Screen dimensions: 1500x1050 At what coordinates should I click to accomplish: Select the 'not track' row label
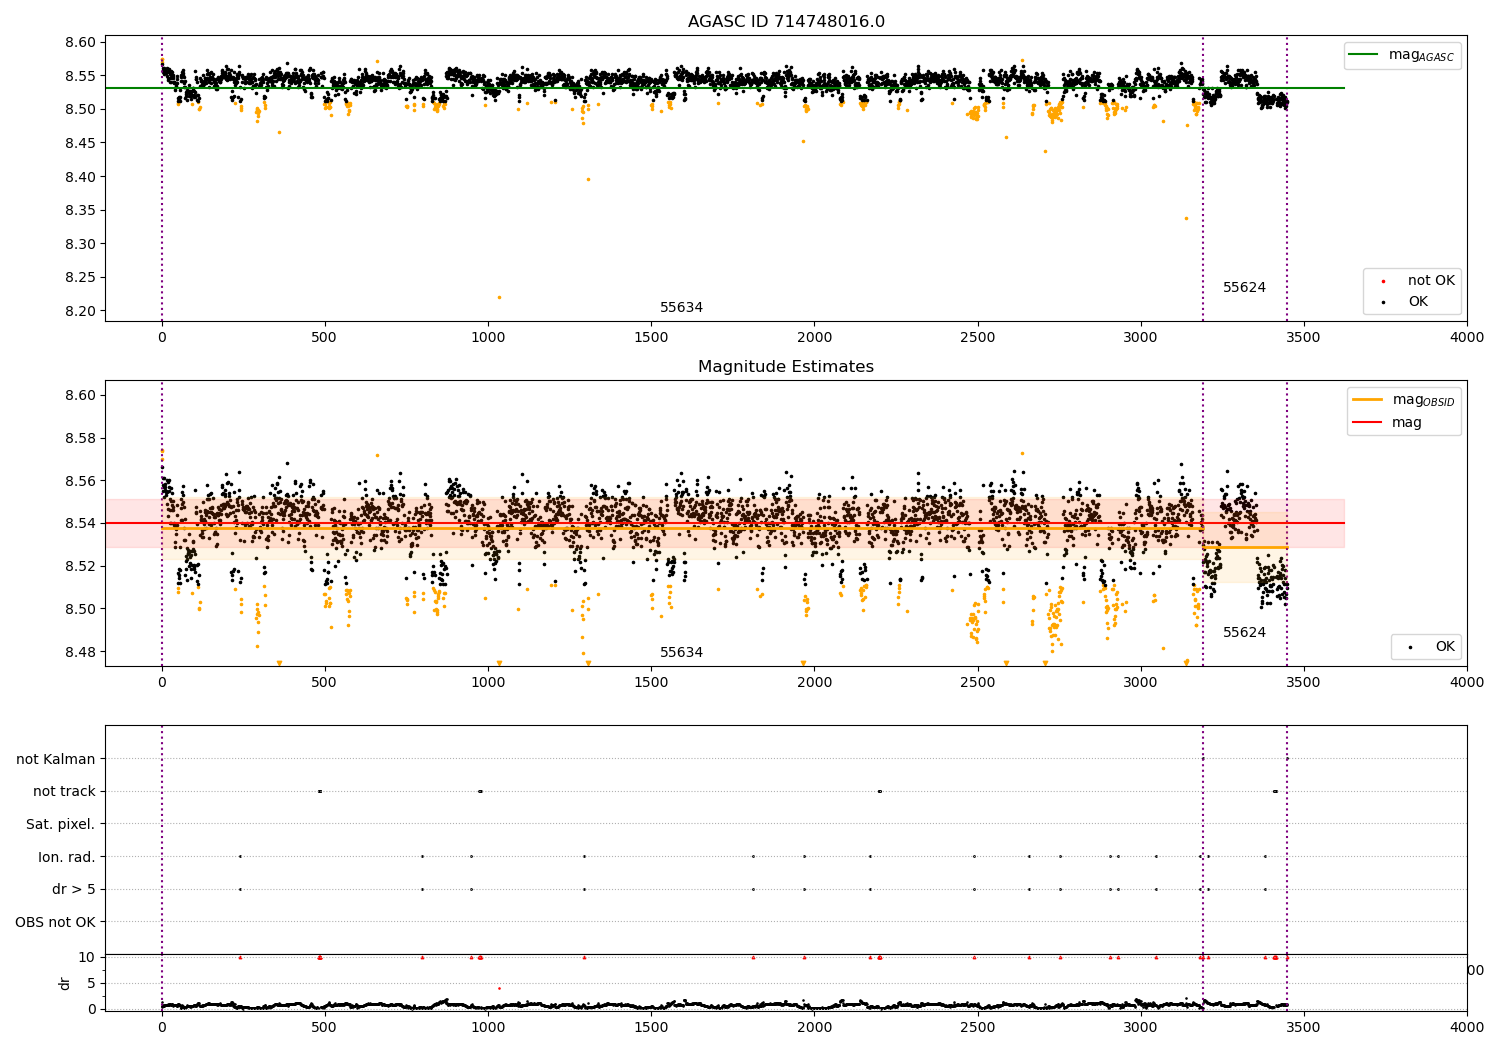64,791
